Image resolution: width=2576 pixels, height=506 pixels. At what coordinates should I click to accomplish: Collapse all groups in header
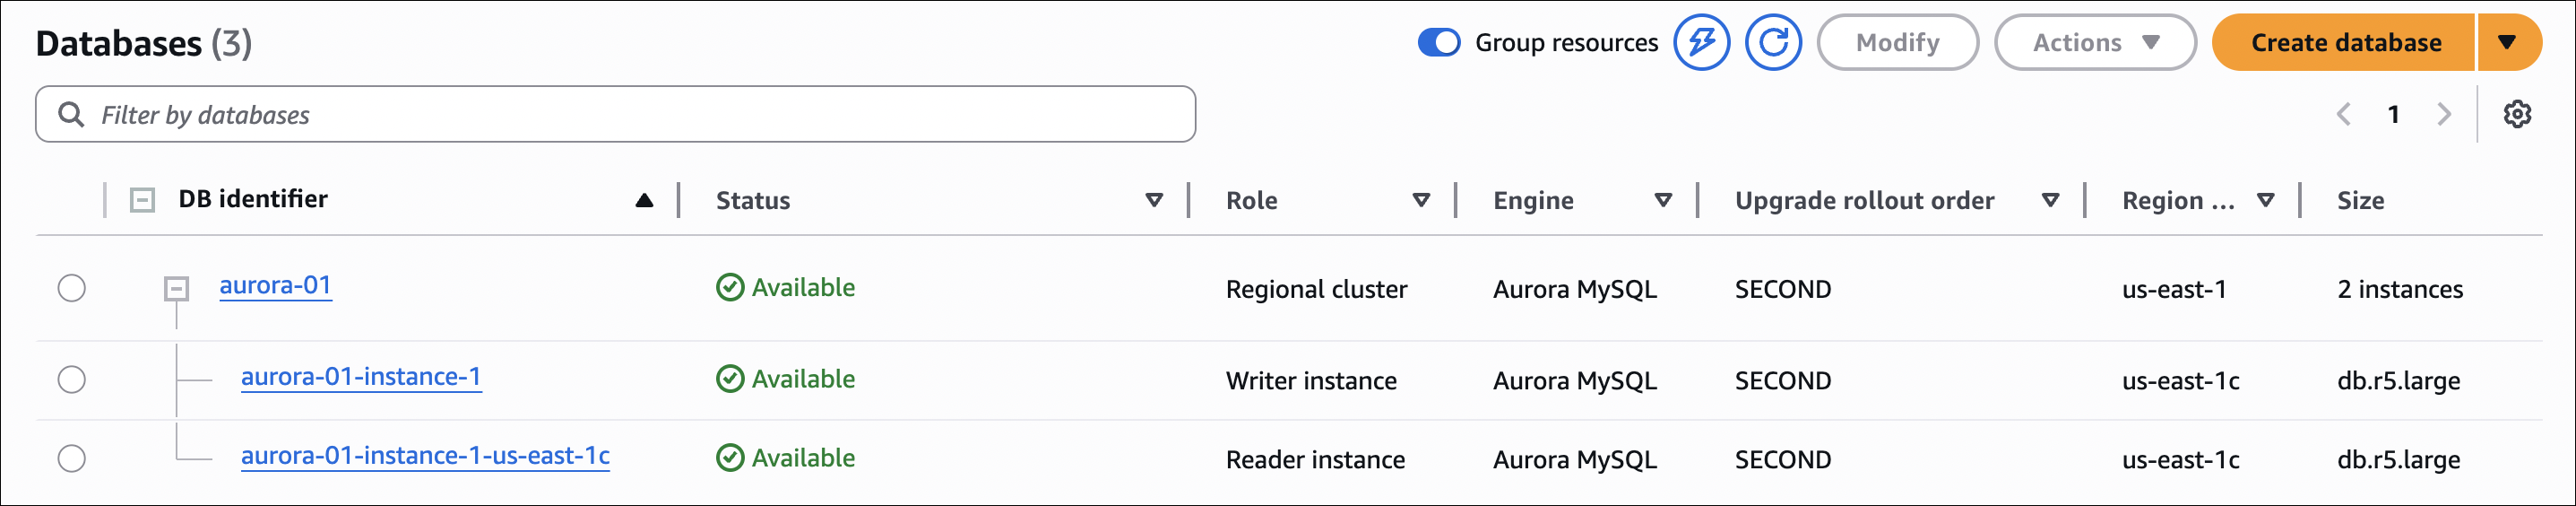point(143,200)
